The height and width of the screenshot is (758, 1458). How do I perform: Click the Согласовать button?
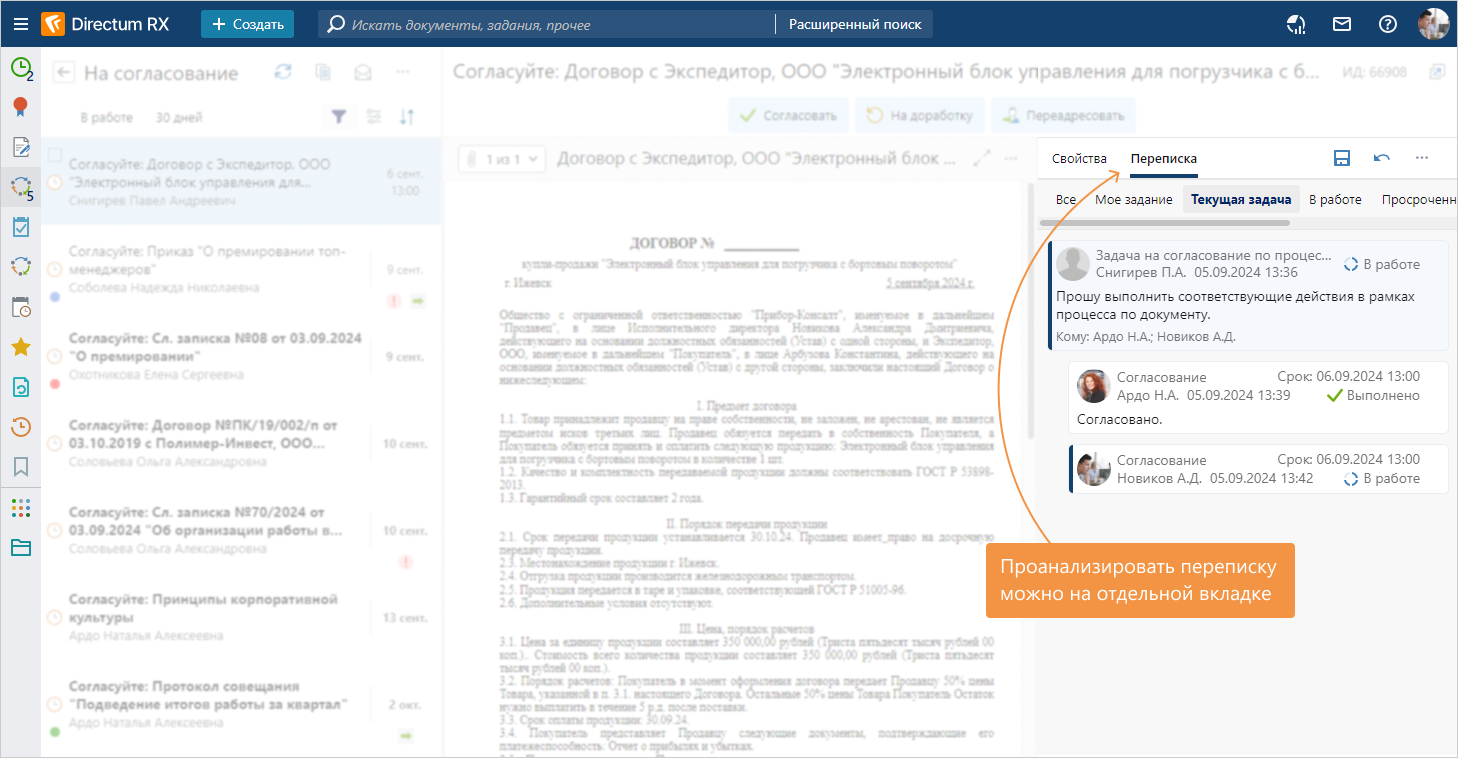pos(788,115)
